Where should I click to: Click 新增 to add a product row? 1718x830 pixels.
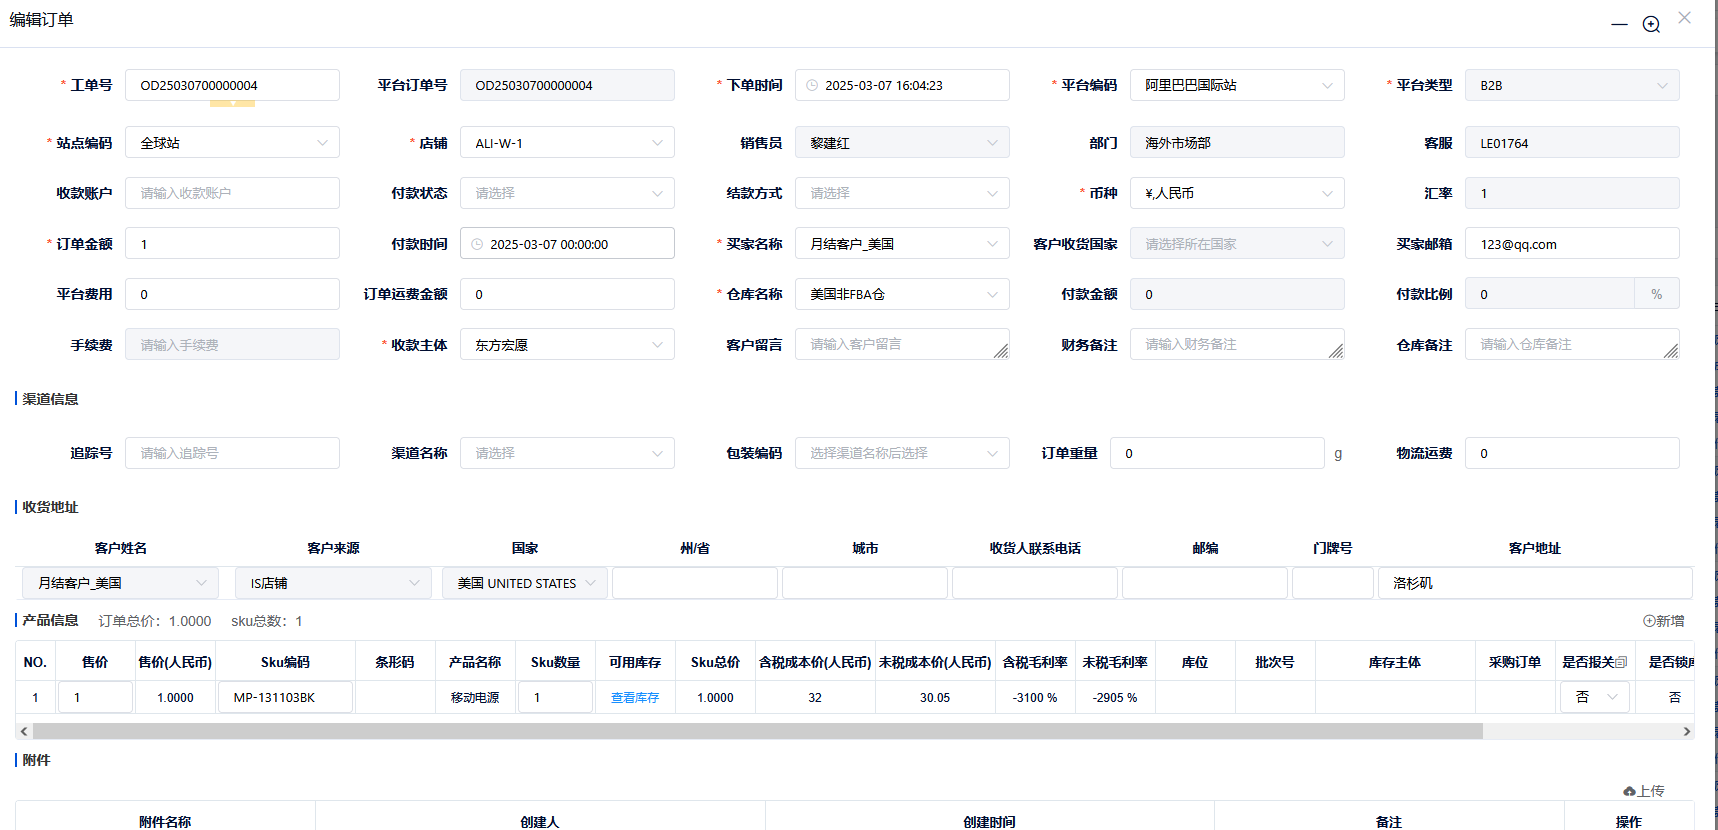point(1664,621)
